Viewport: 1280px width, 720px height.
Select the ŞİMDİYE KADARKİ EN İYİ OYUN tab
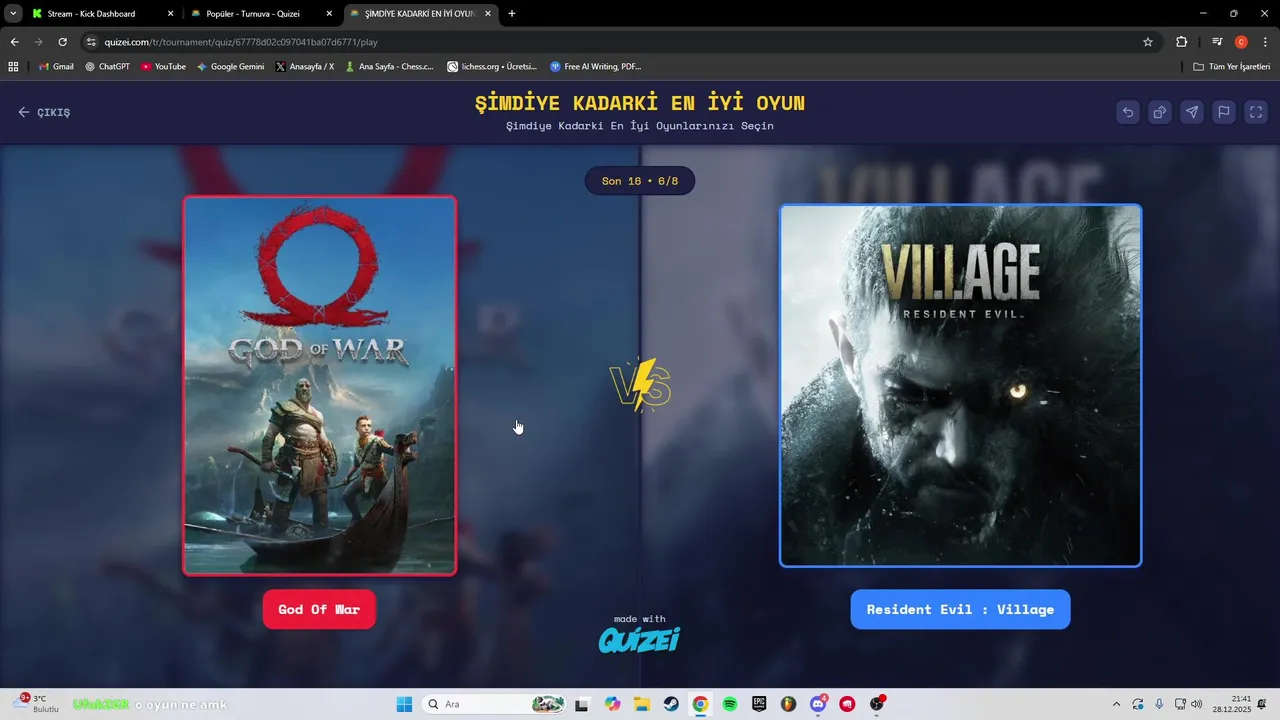(419, 14)
